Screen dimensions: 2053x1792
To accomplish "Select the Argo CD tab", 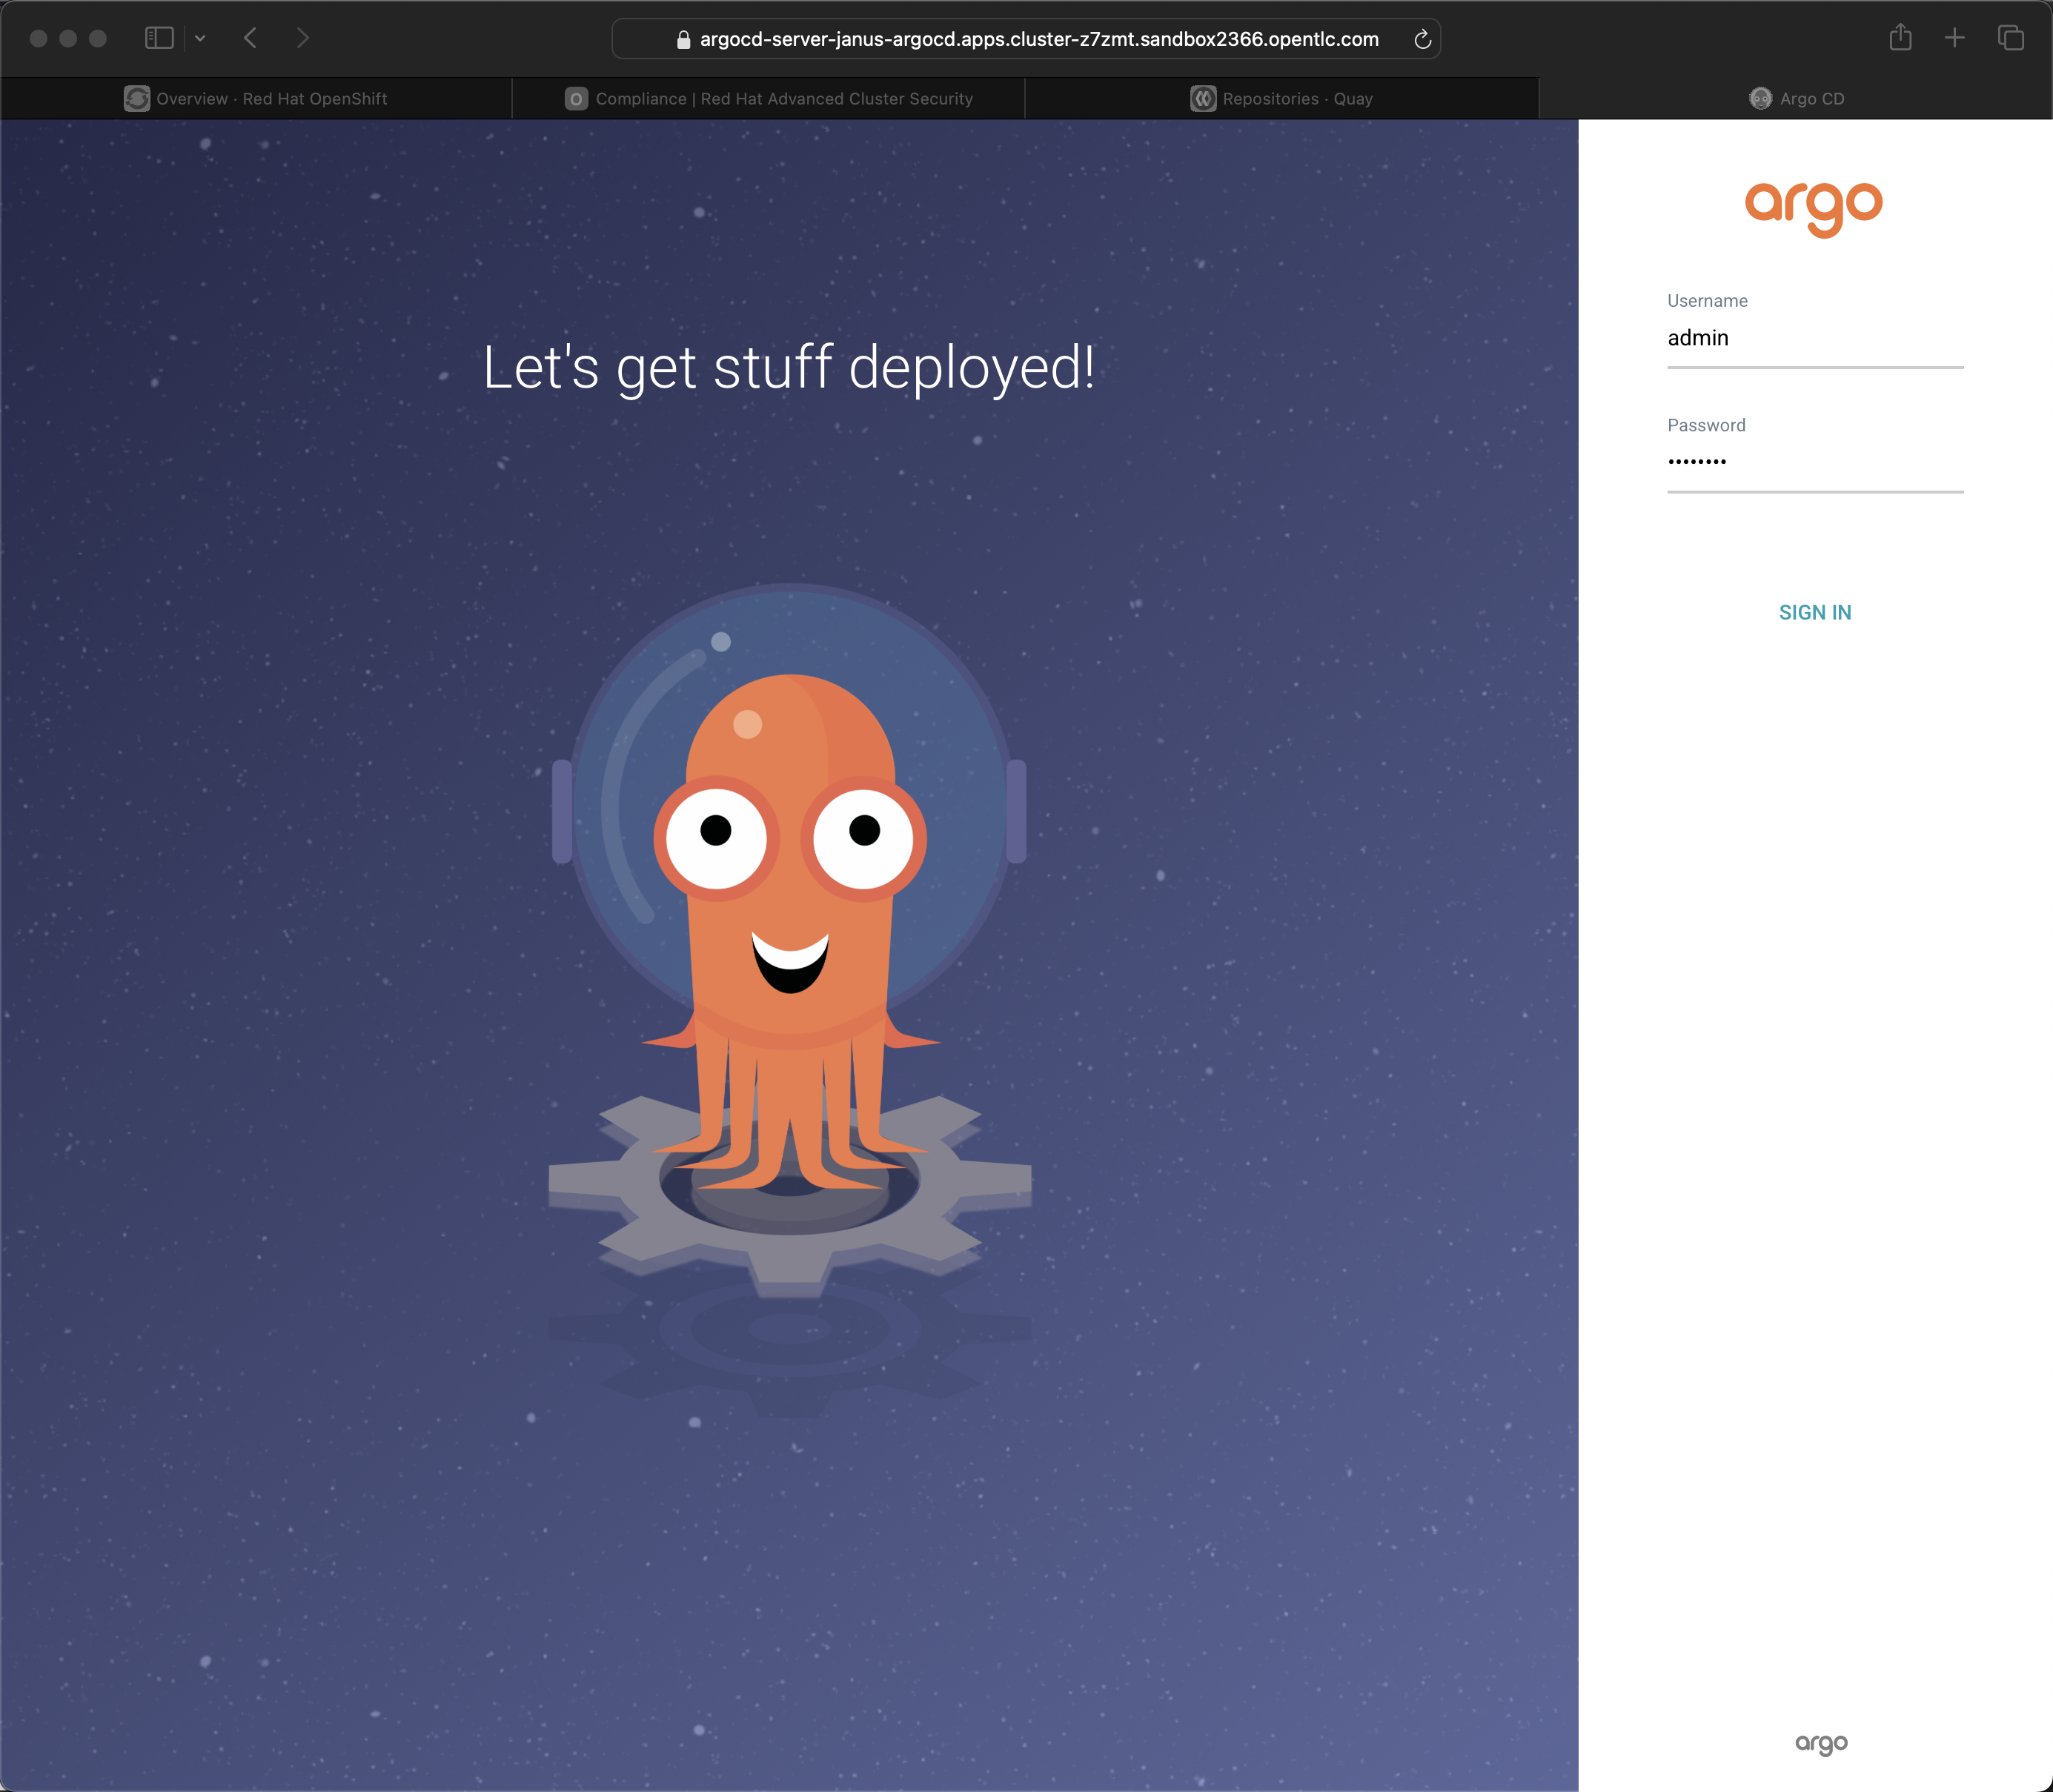I will pyautogui.click(x=1796, y=99).
